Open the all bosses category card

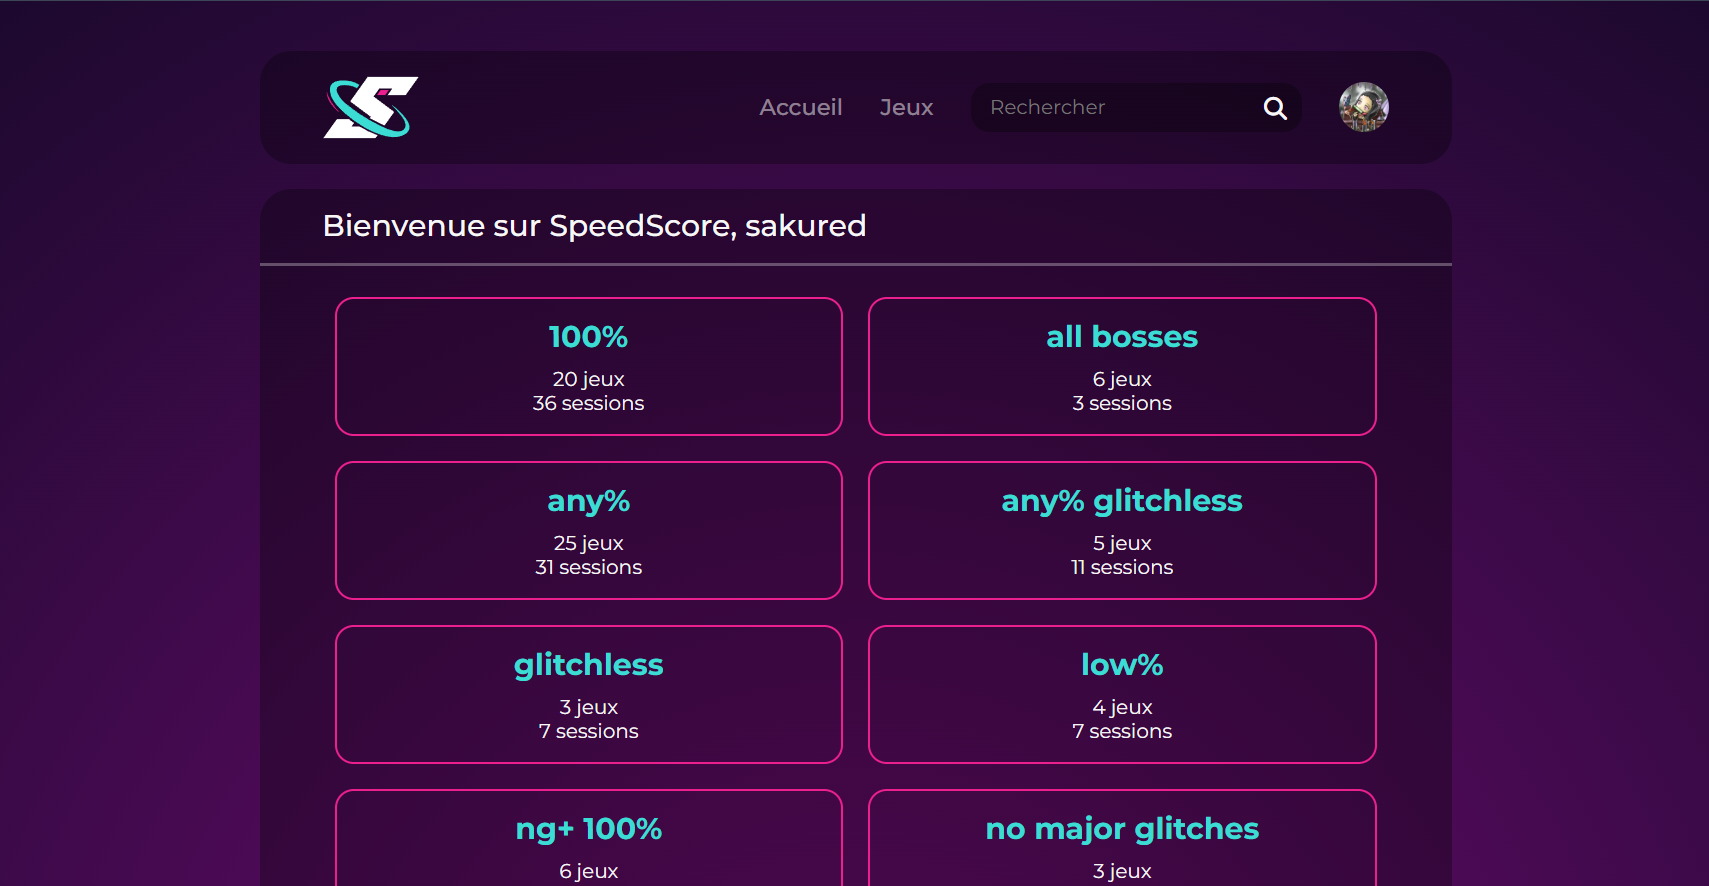(x=1122, y=366)
